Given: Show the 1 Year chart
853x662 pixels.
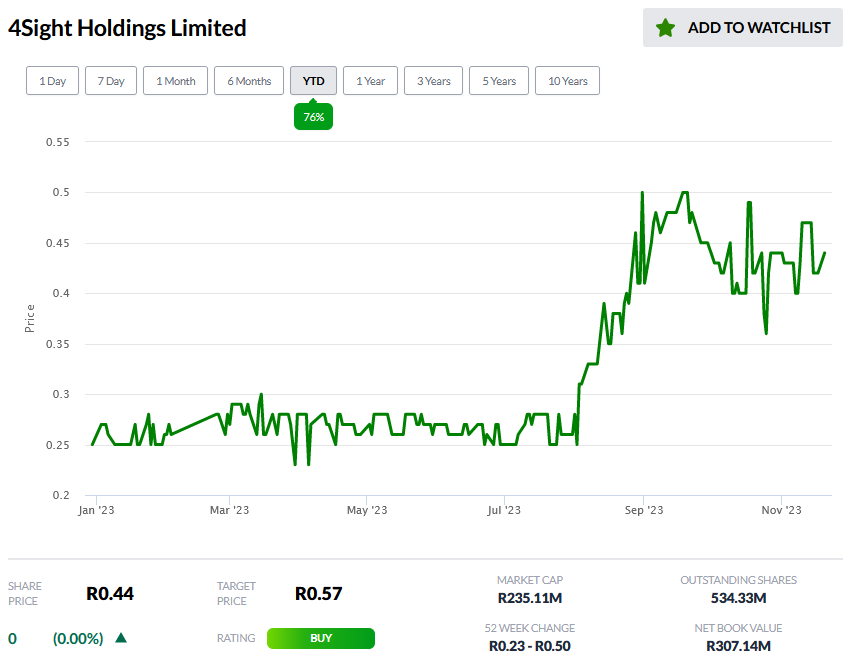Looking at the screenshot, I should [370, 81].
